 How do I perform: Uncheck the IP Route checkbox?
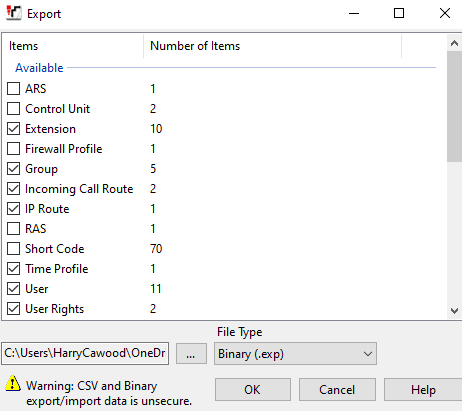(13, 209)
